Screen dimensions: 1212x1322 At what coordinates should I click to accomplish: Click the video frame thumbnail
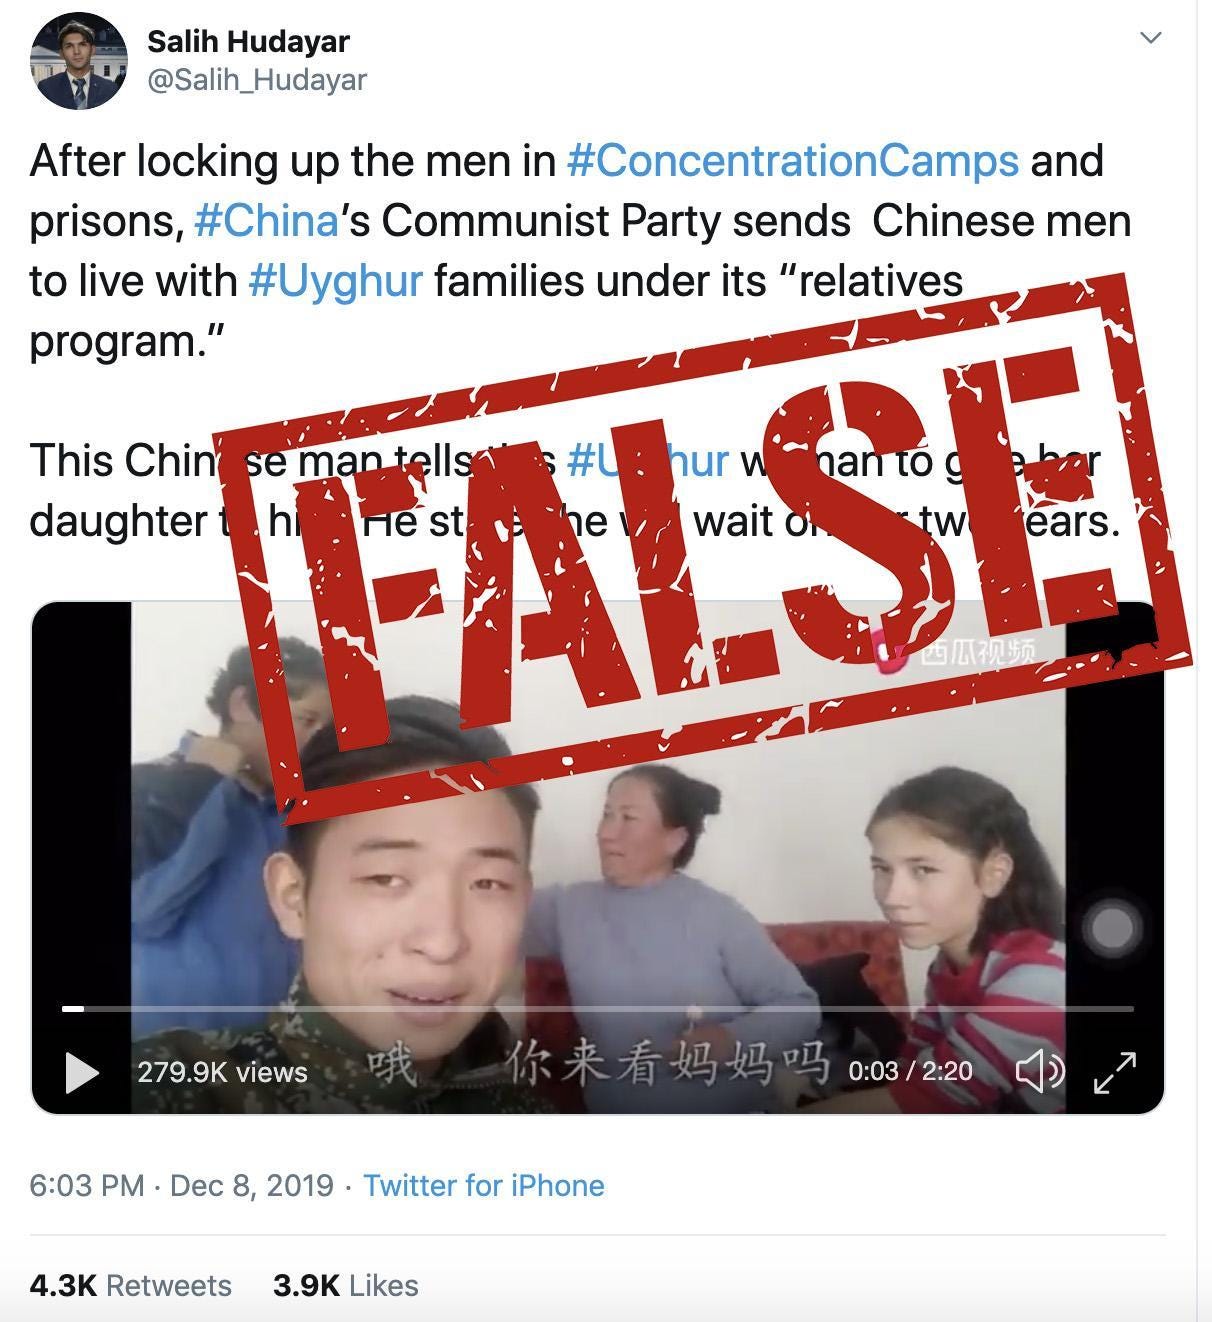(x=598, y=858)
